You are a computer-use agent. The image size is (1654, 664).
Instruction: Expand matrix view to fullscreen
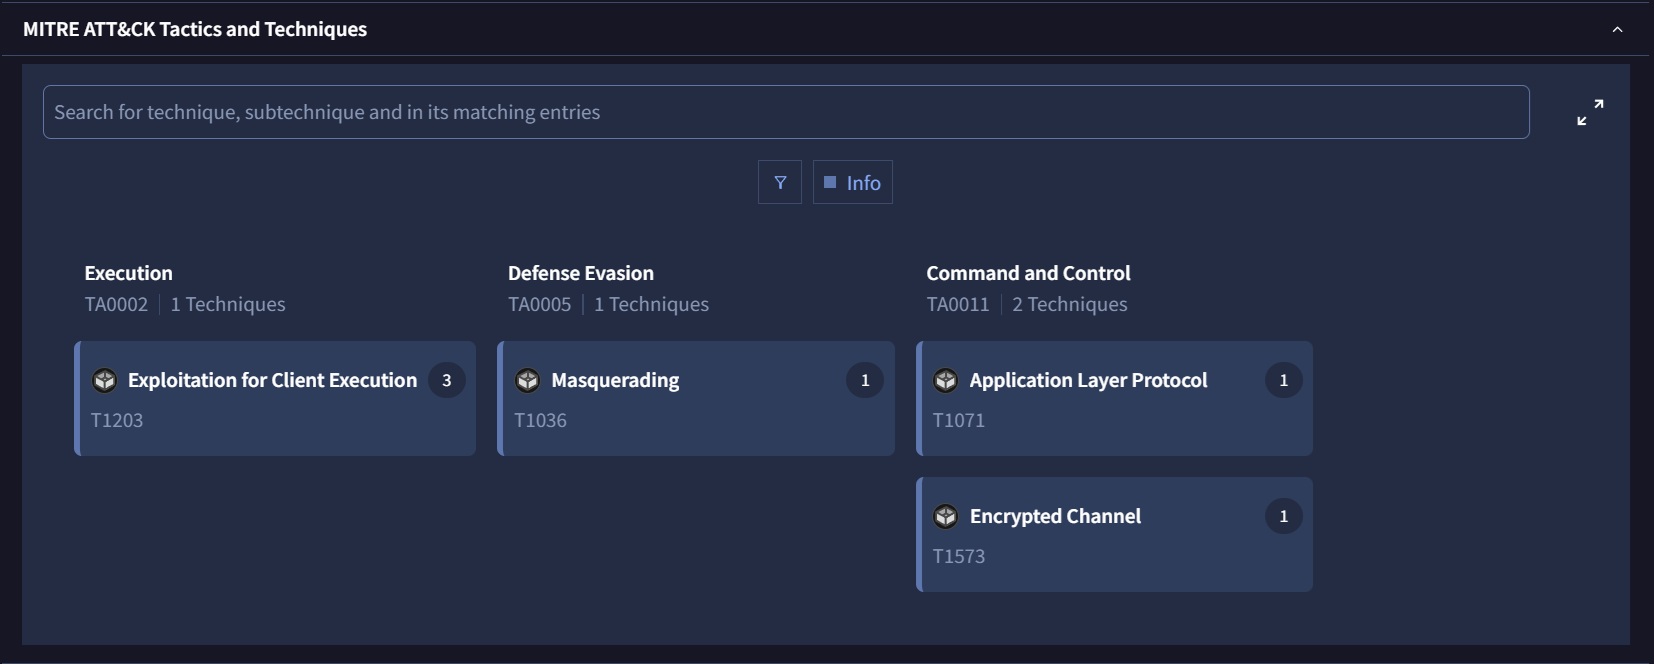click(1590, 112)
